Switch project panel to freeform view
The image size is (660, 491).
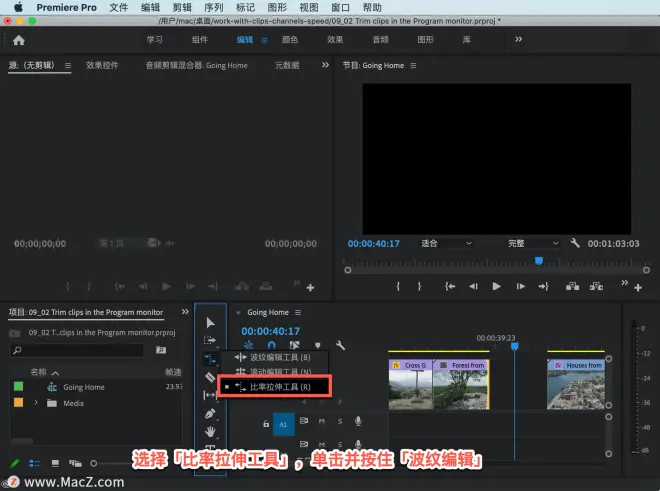click(75, 464)
